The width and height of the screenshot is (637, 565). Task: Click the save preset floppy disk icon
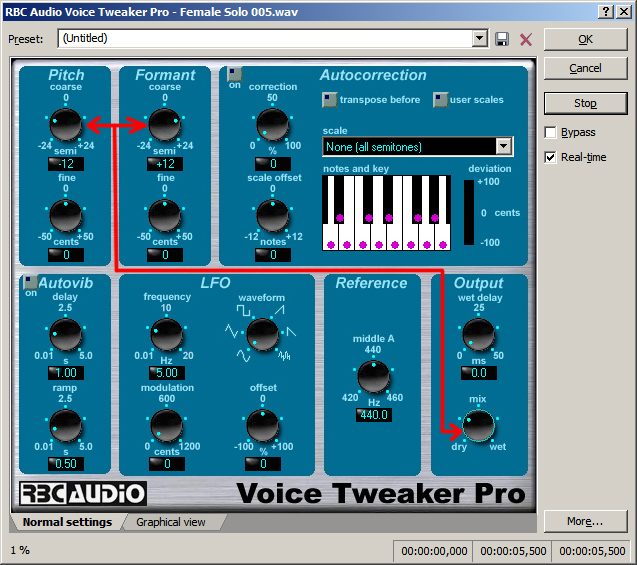(x=502, y=39)
